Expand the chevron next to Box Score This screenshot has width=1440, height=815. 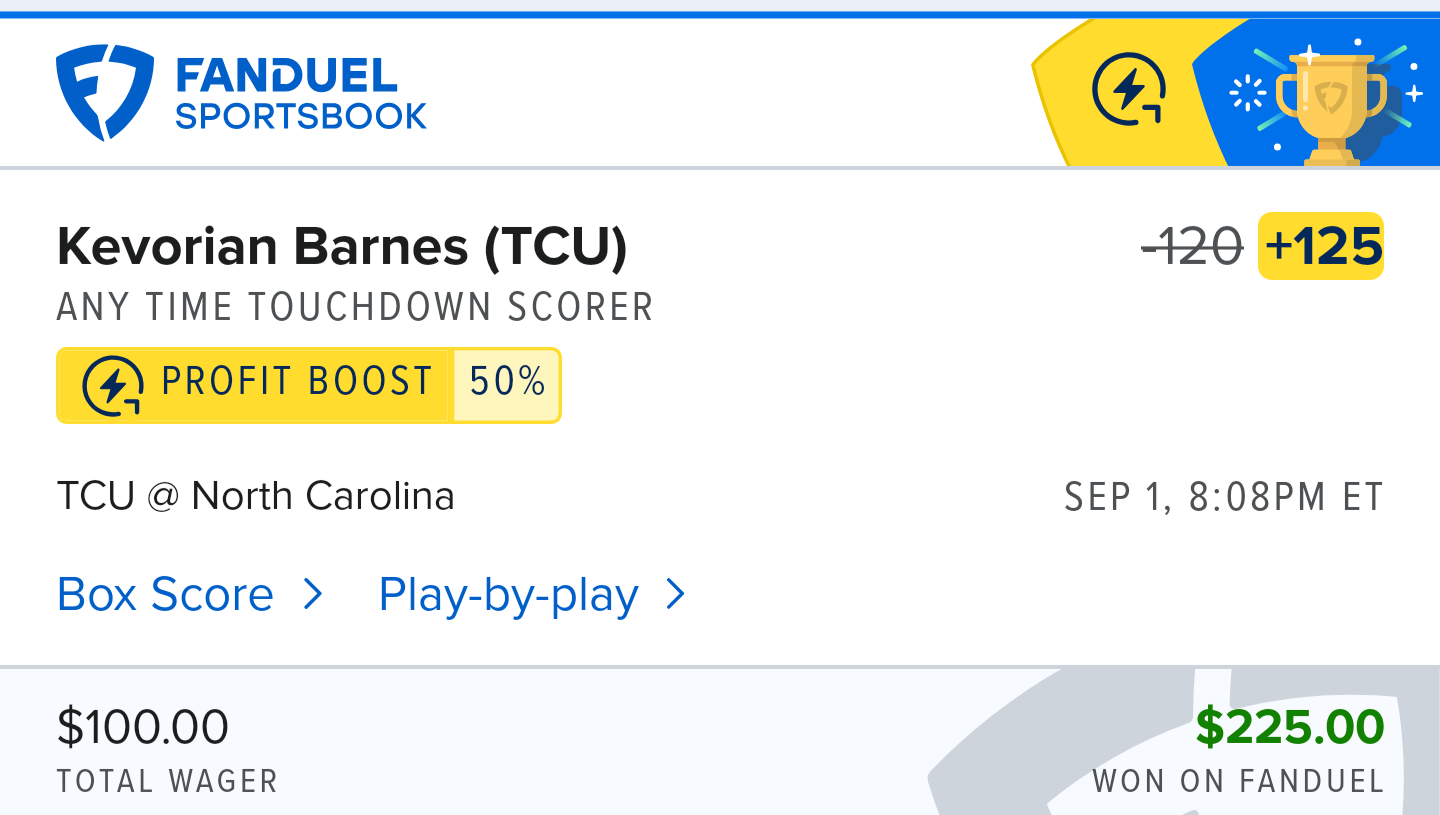(313, 595)
